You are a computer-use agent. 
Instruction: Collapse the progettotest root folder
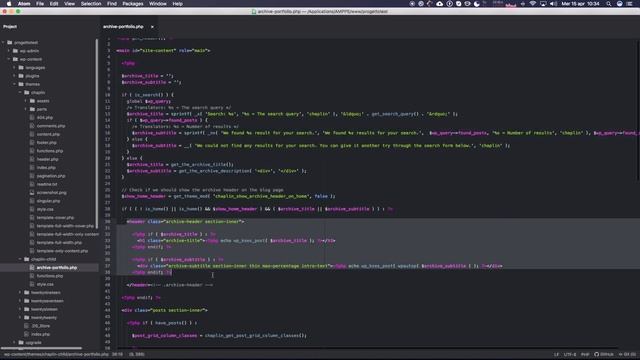point(3,42)
